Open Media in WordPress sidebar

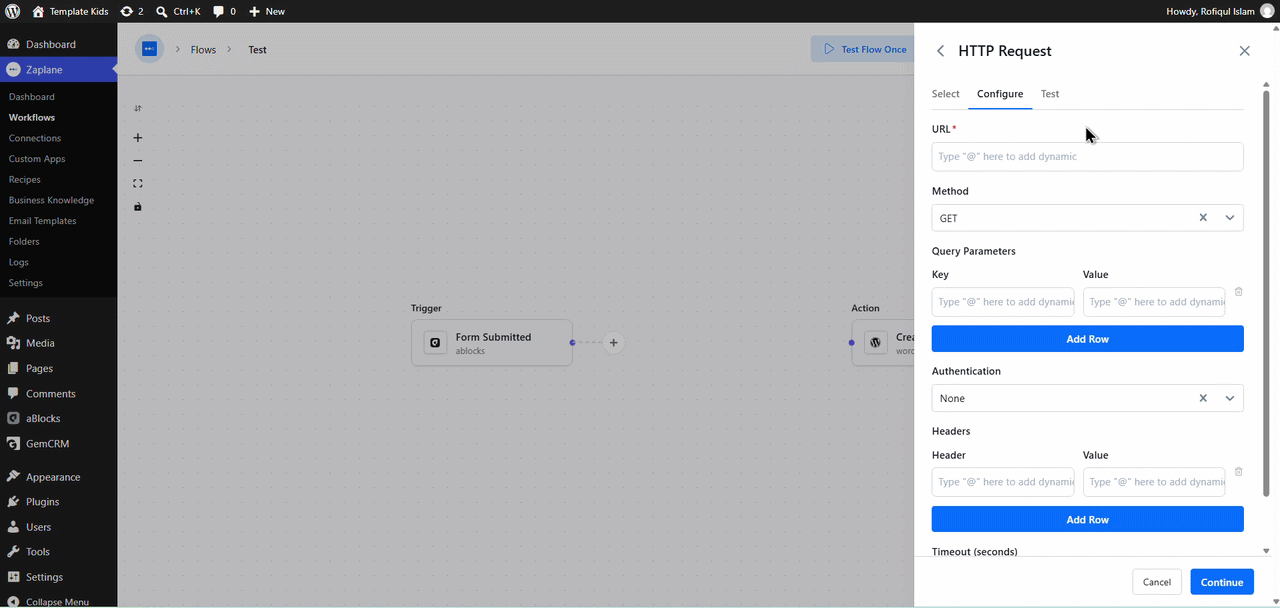click(x=58, y=343)
